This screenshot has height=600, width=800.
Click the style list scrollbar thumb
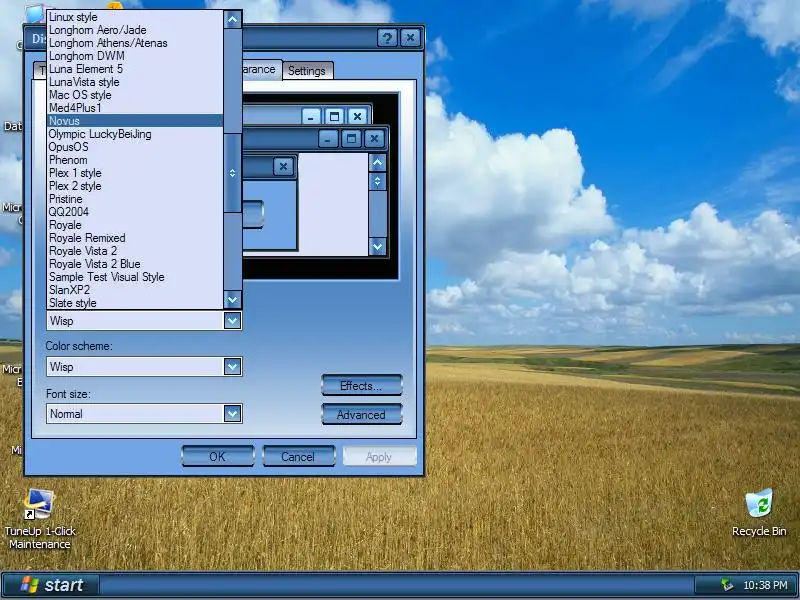[232, 173]
